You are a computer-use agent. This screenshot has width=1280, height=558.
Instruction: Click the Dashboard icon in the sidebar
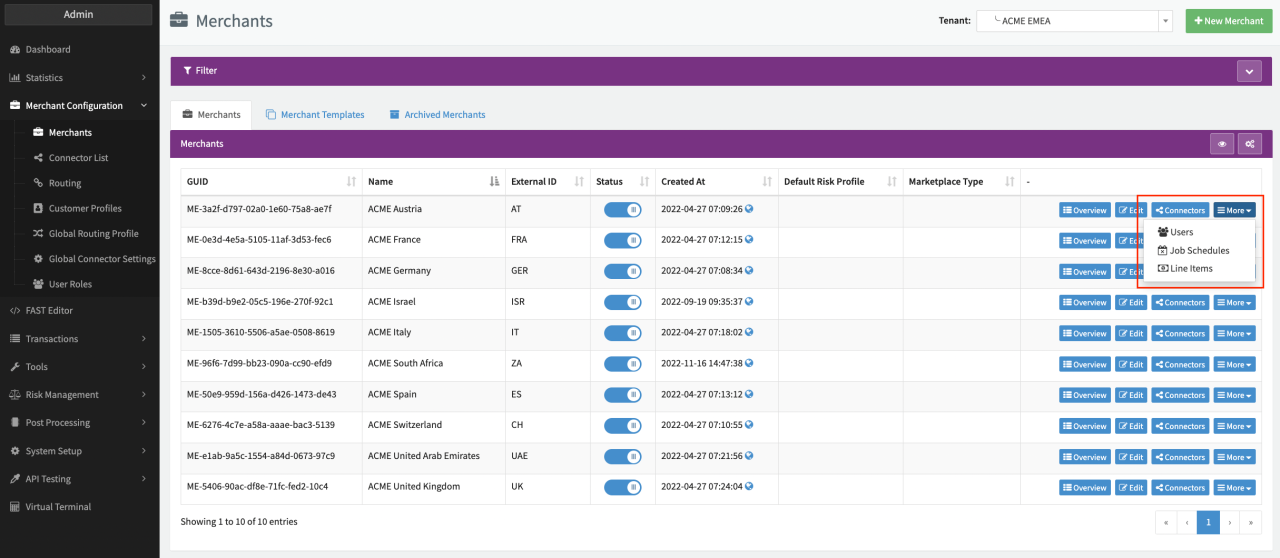pos(15,49)
